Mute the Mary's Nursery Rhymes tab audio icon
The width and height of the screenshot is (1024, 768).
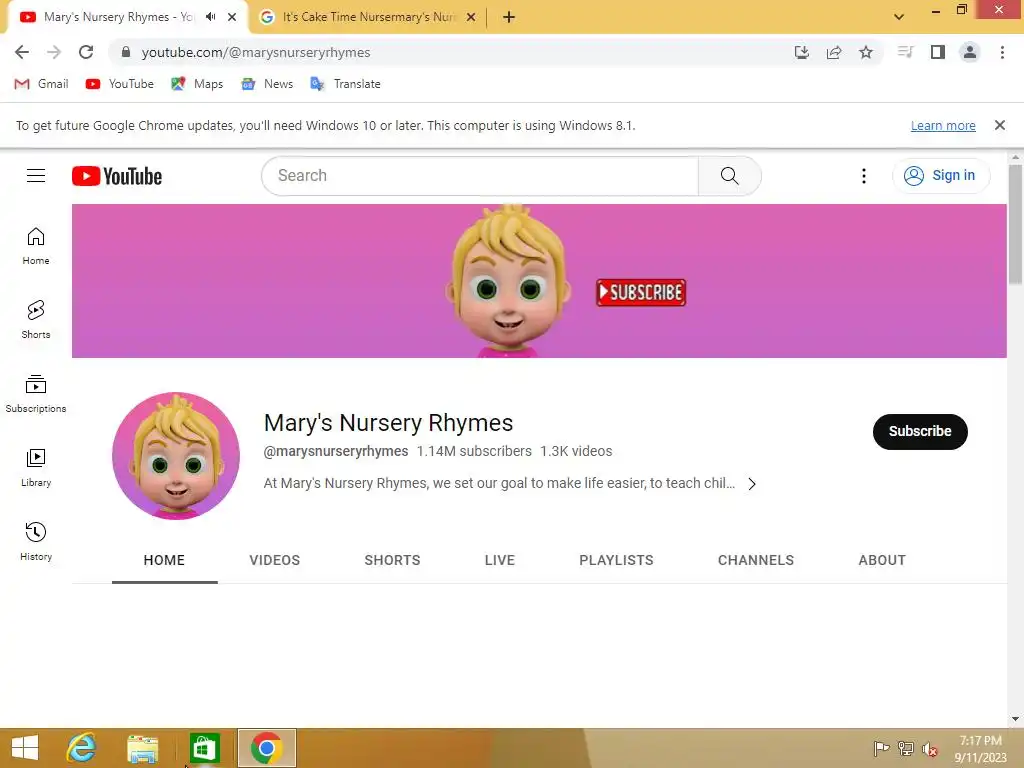tap(210, 17)
